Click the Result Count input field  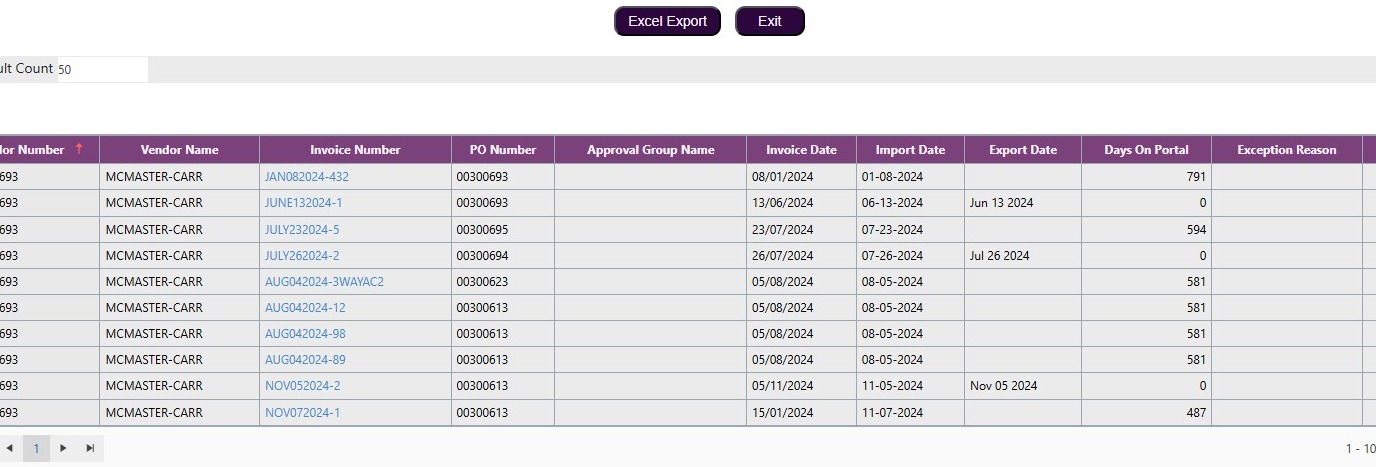pyautogui.click(x=102, y=70)
